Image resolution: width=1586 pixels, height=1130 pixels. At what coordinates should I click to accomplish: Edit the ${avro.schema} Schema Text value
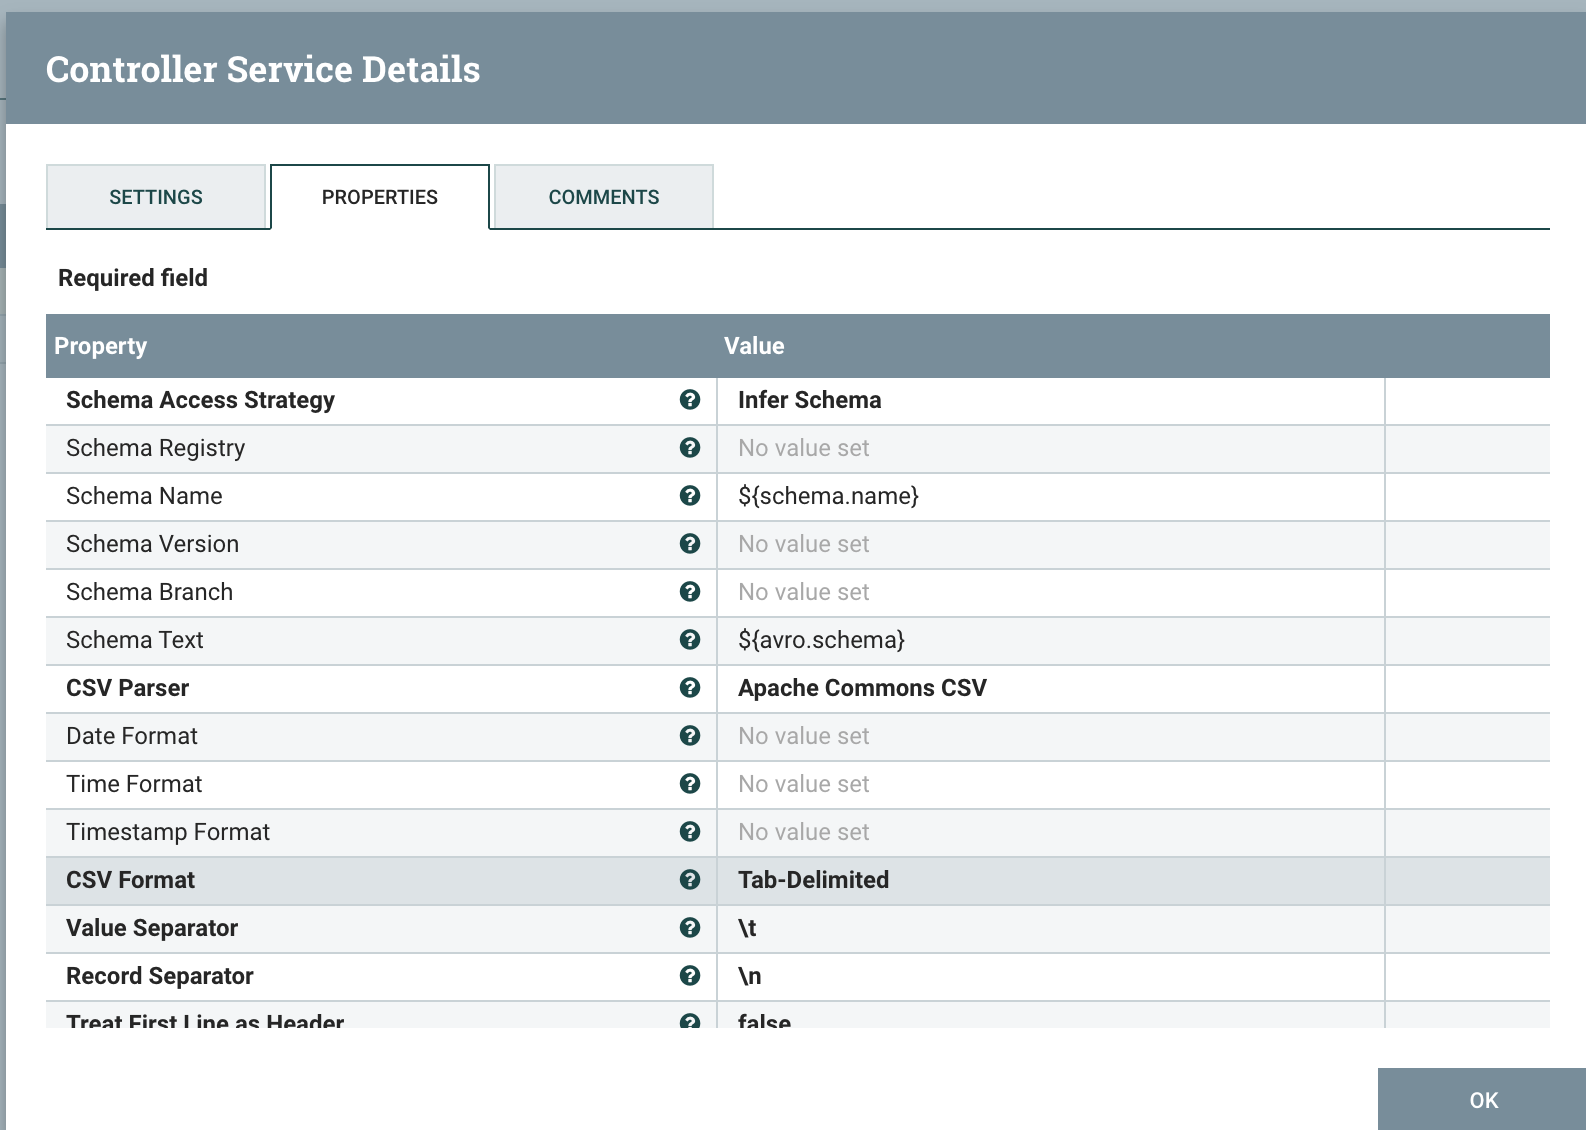pyautogui.click(x=1050, y=640)
